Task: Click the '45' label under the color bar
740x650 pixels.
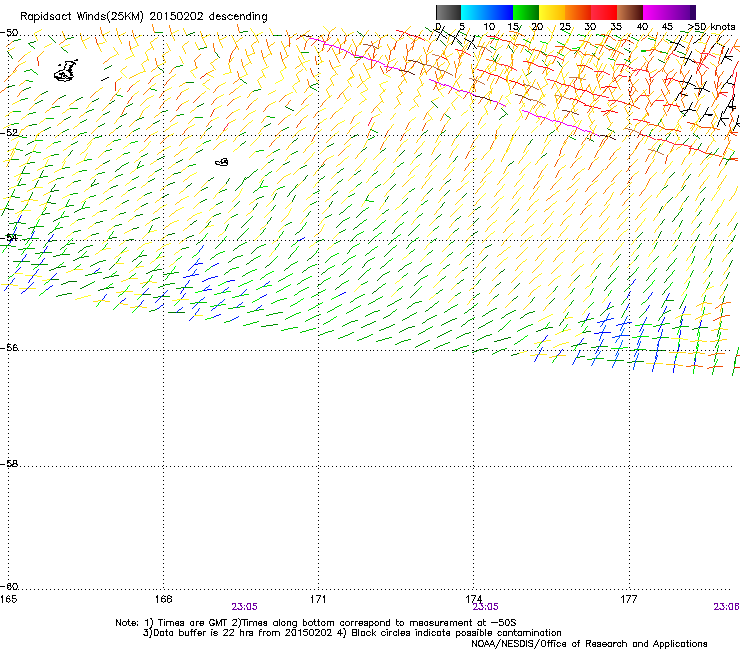Action: pyautogui.click(x=667, y=27)
